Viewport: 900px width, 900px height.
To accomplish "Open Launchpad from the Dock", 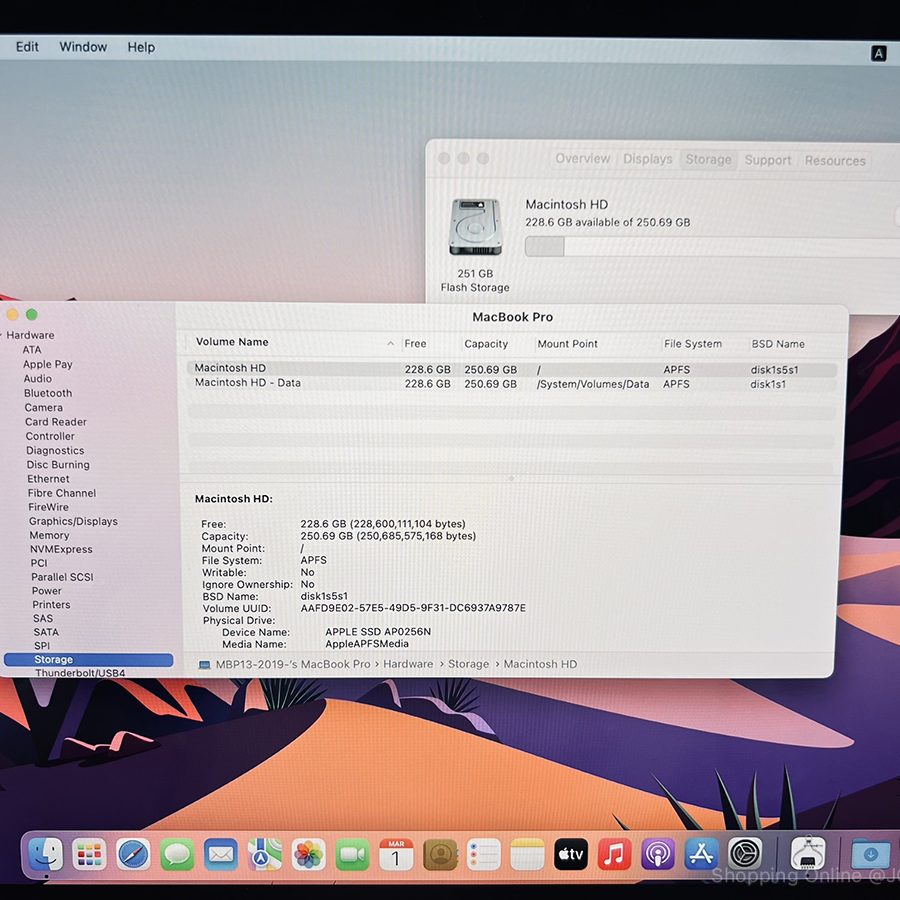I will point(89,855).
